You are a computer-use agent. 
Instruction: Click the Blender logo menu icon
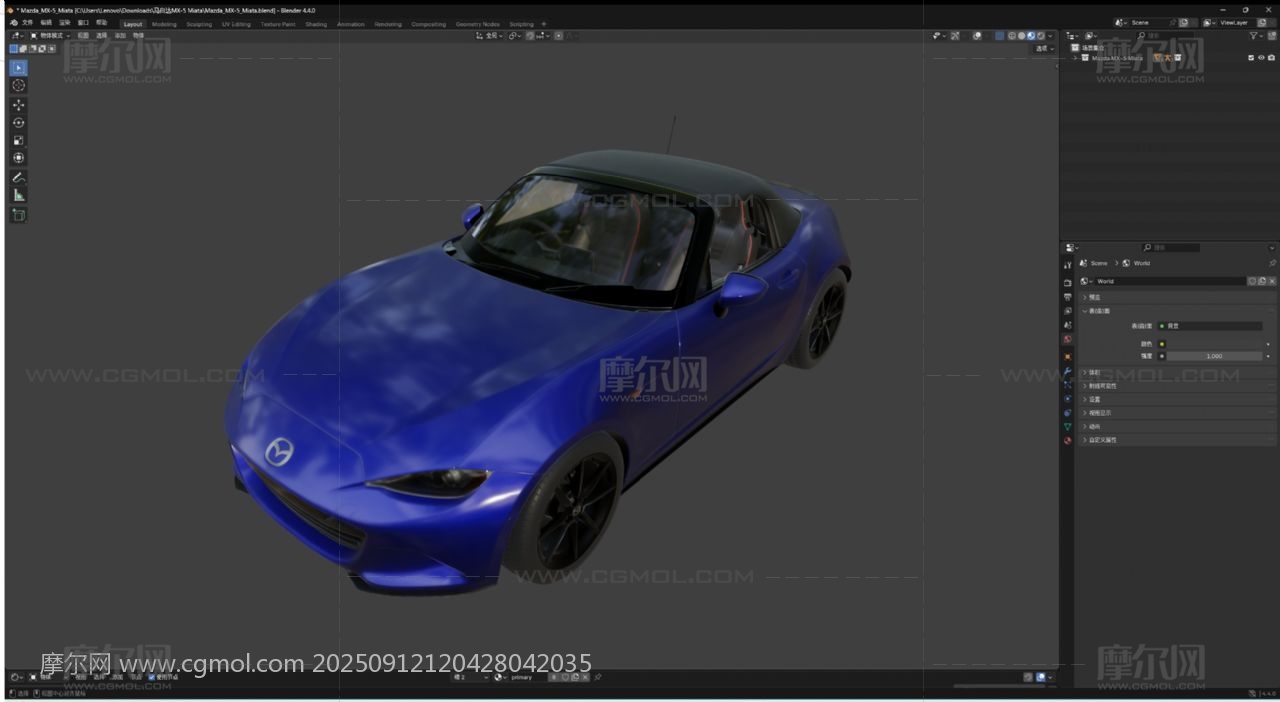coord(13,23)
